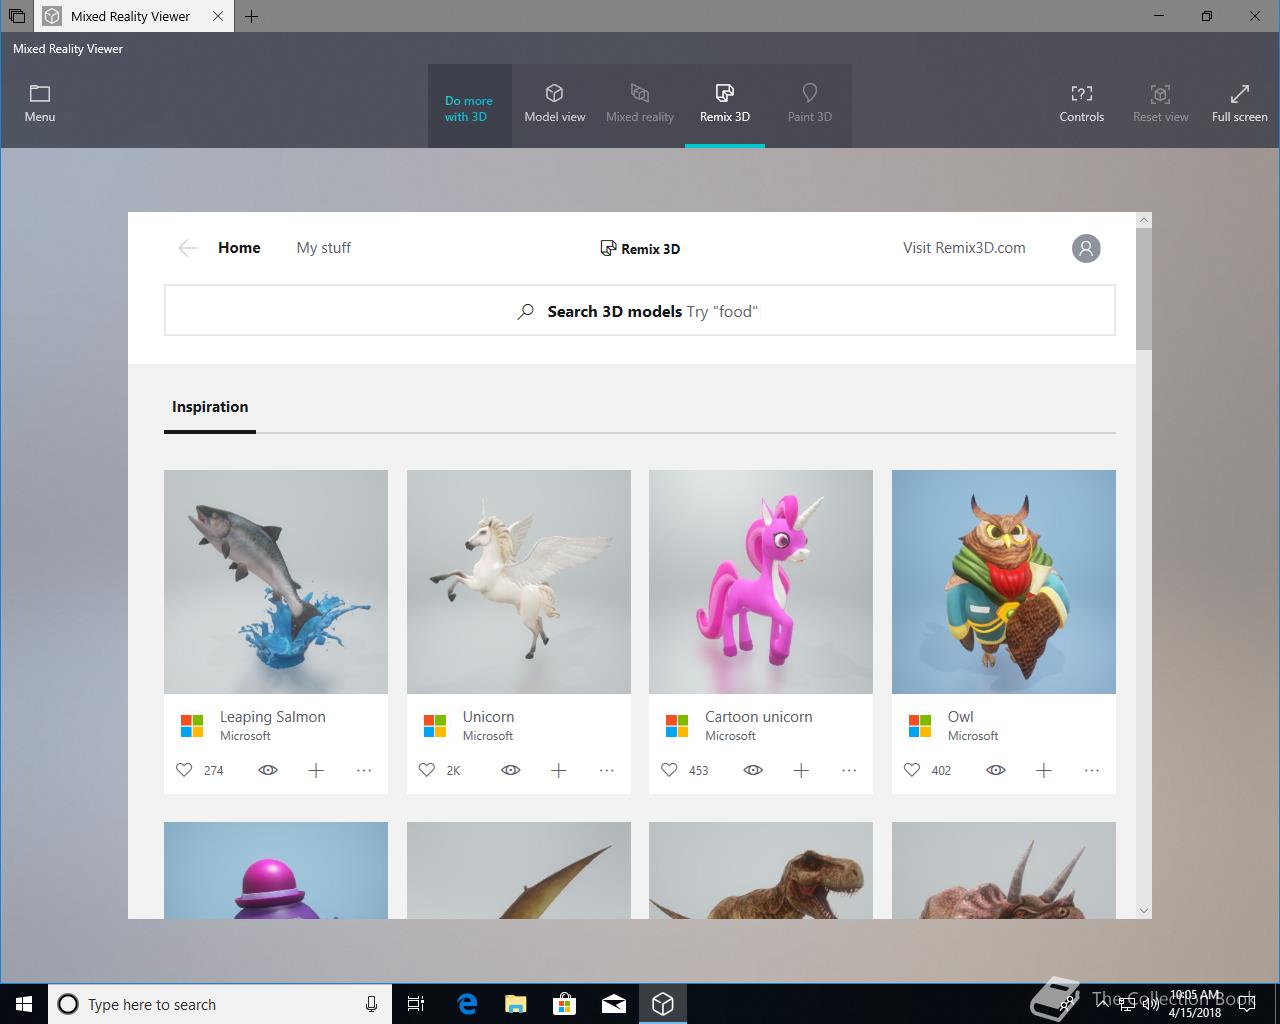Click the scroll down arrow of the panel
Screen dimensions: 1280x1024
1144,911
